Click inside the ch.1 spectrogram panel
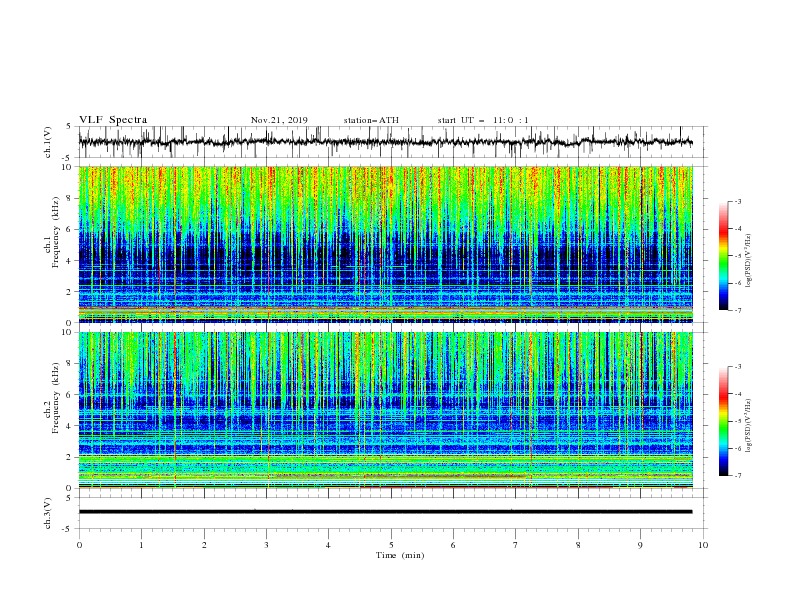Image resolution: width=792 pixels, height=612 pixels. (x=385, y=244)
